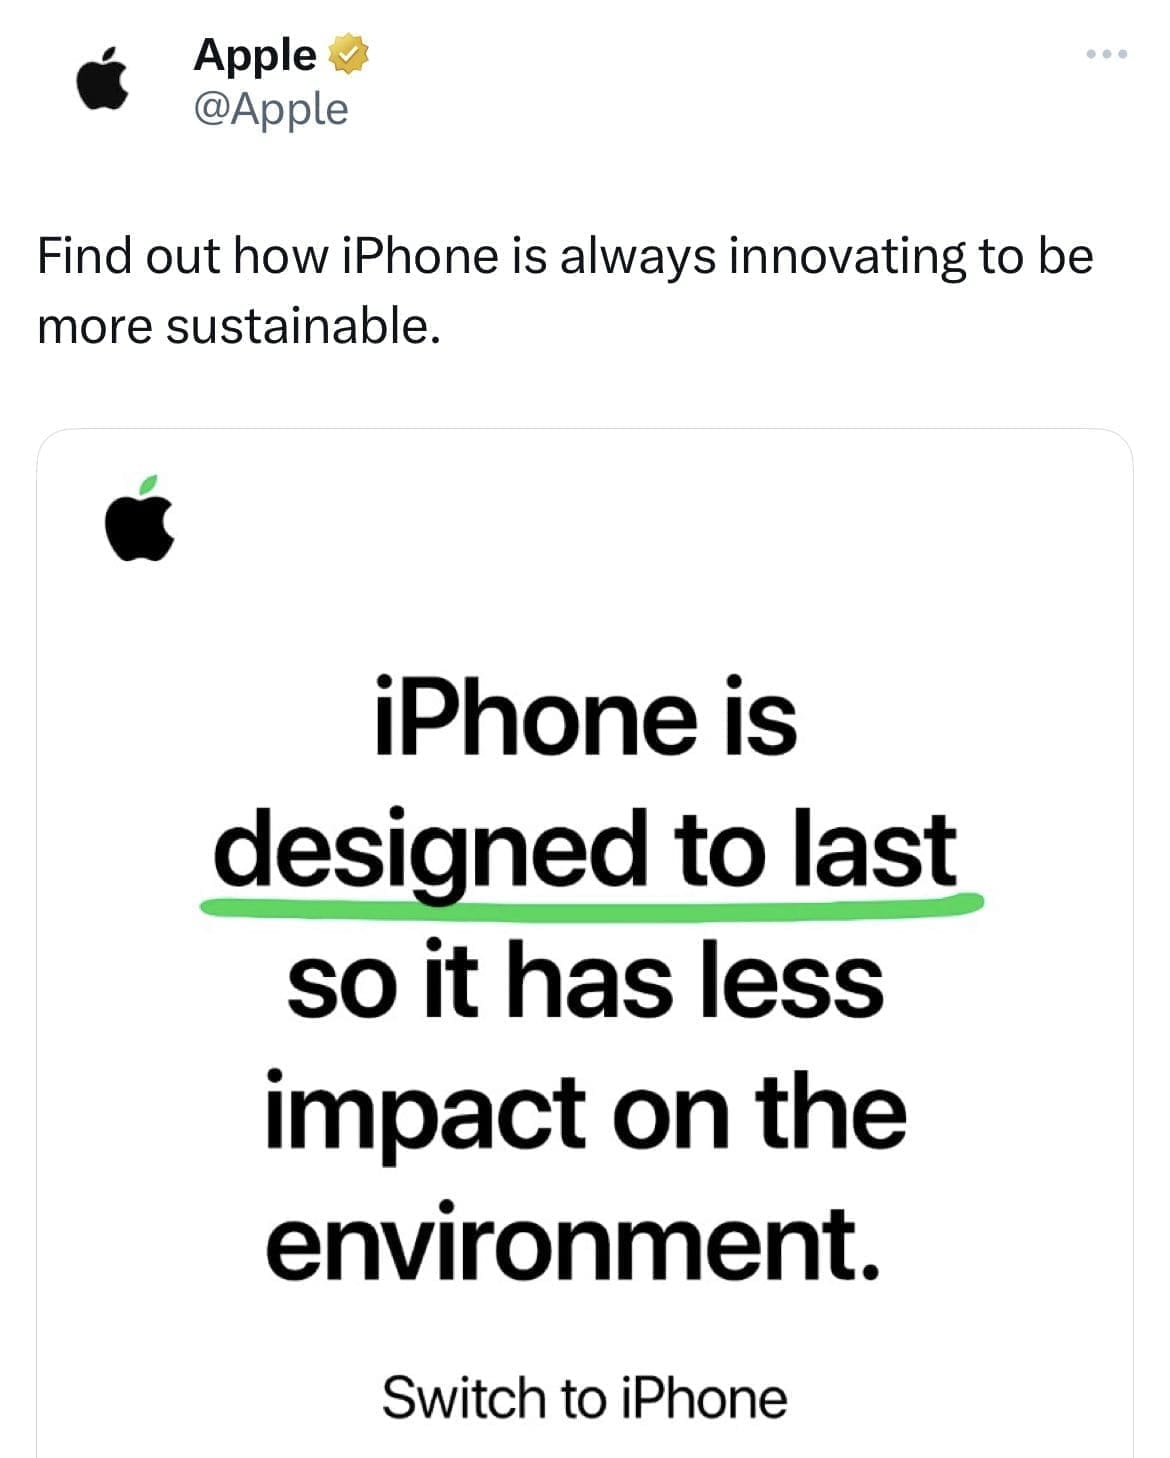Click the word "environment." in the card
The height and width of the screenshot is (1458, 1170).
tap(573, 1242)
